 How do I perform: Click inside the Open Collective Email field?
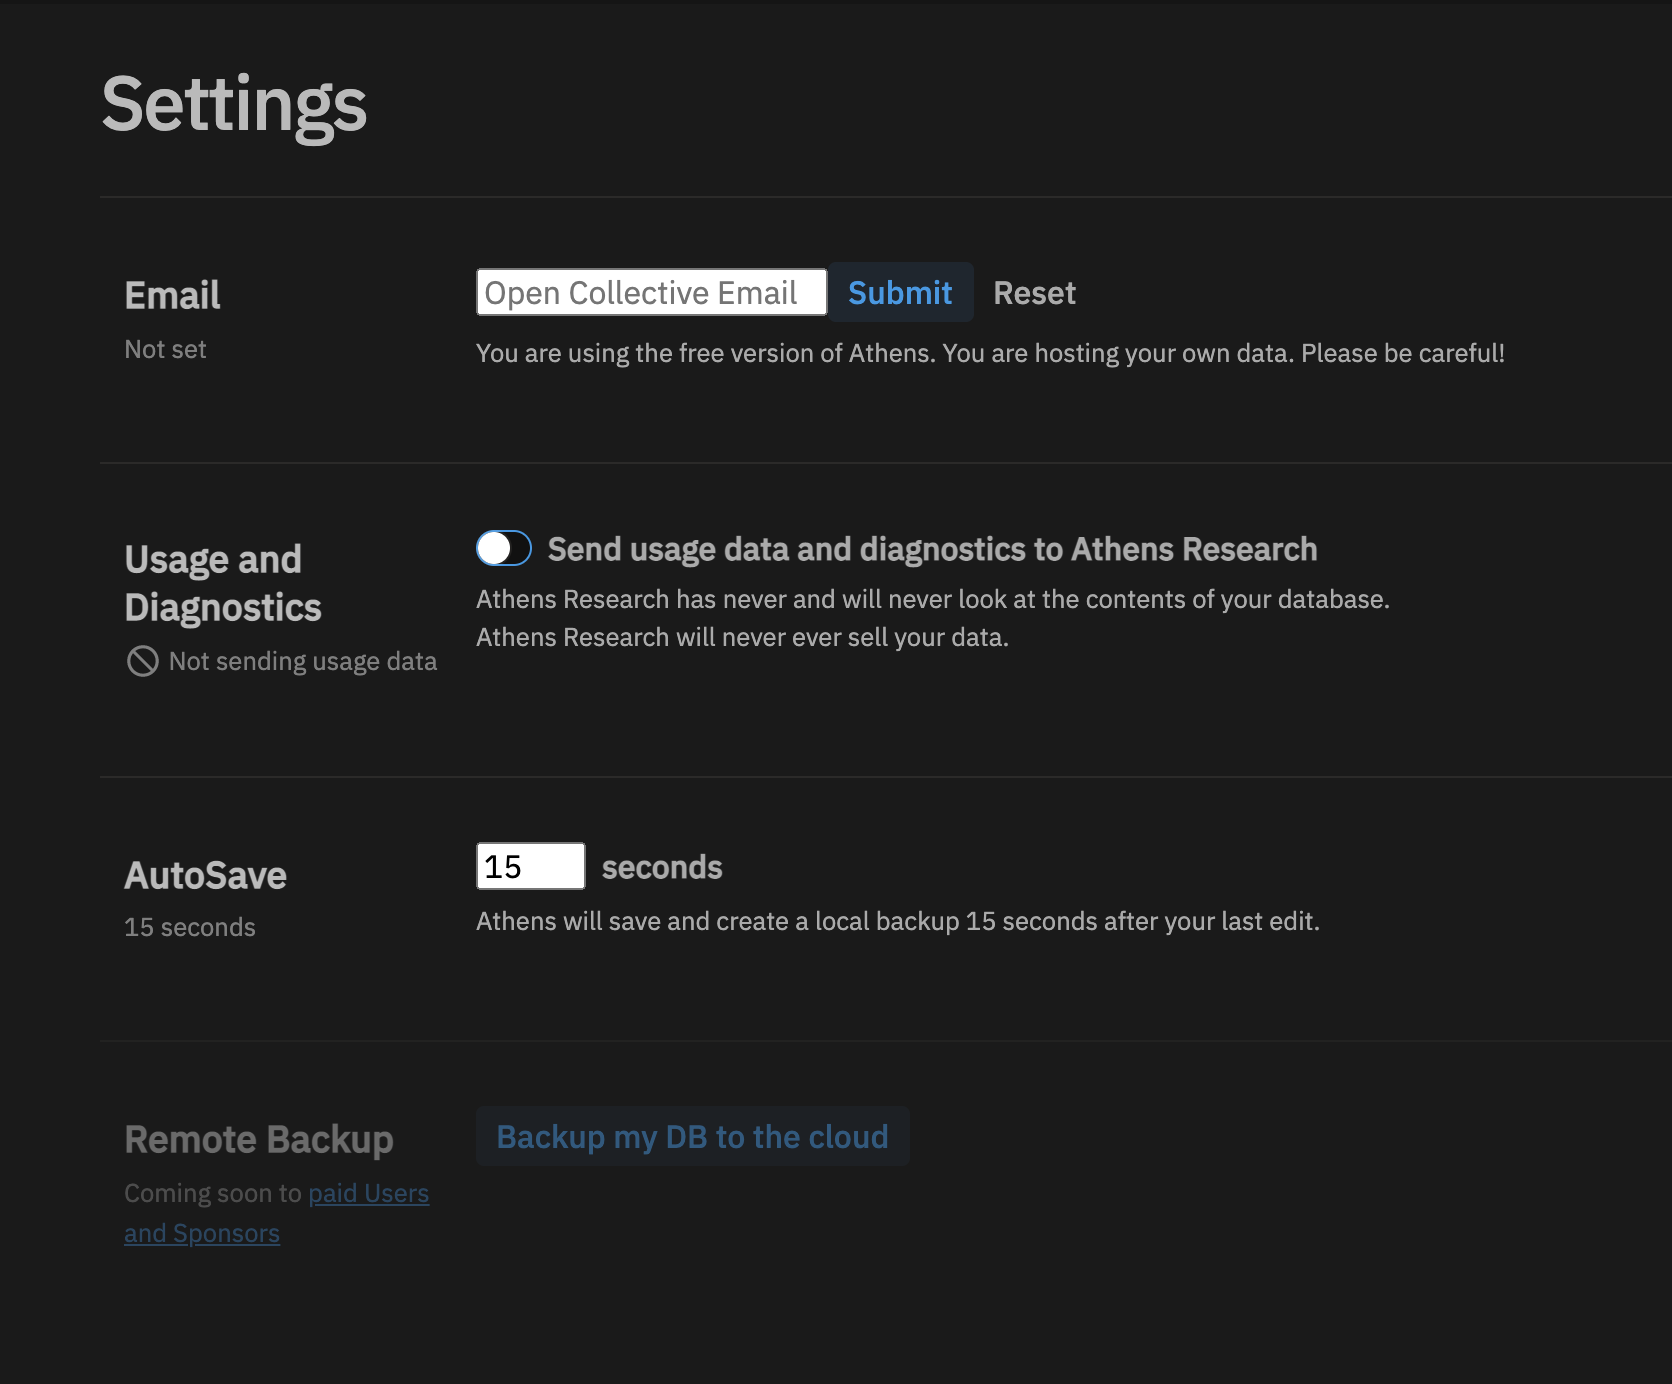[650, 292]
